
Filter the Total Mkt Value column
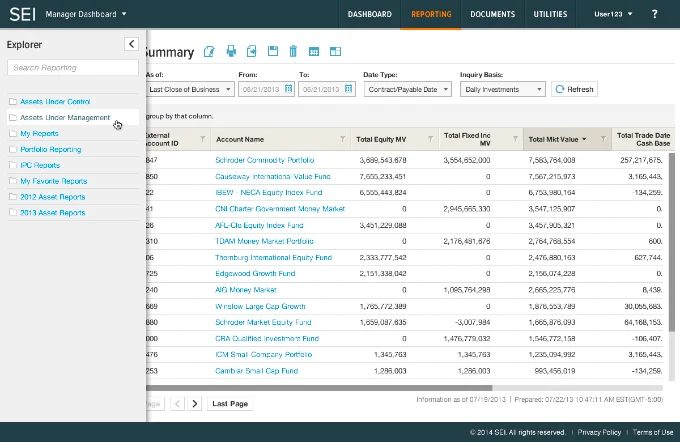point(603,139)
